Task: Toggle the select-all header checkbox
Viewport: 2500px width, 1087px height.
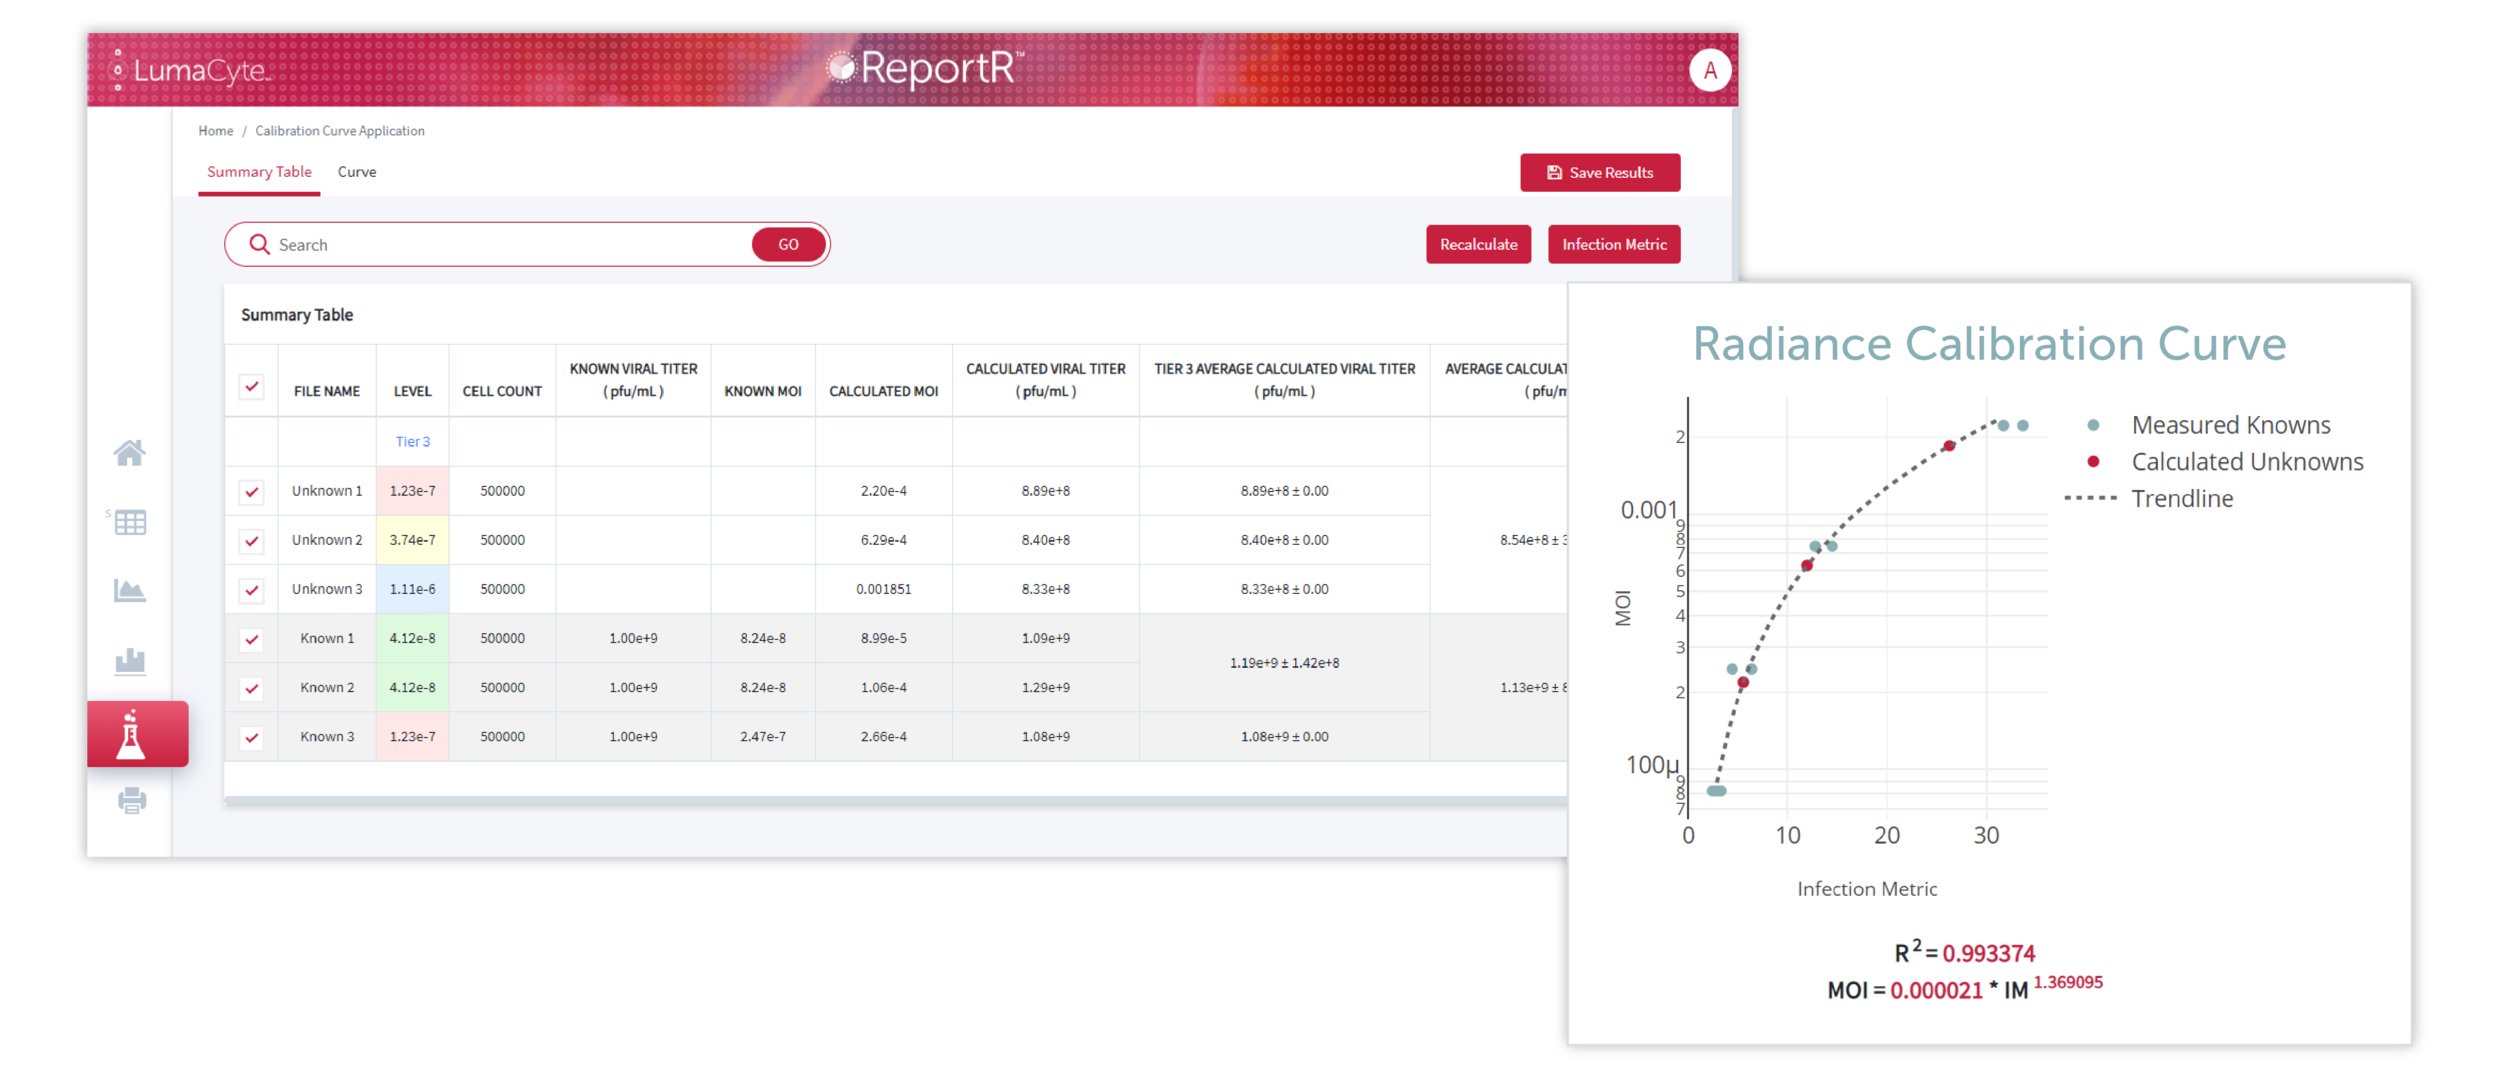Action: pos(252,387)
